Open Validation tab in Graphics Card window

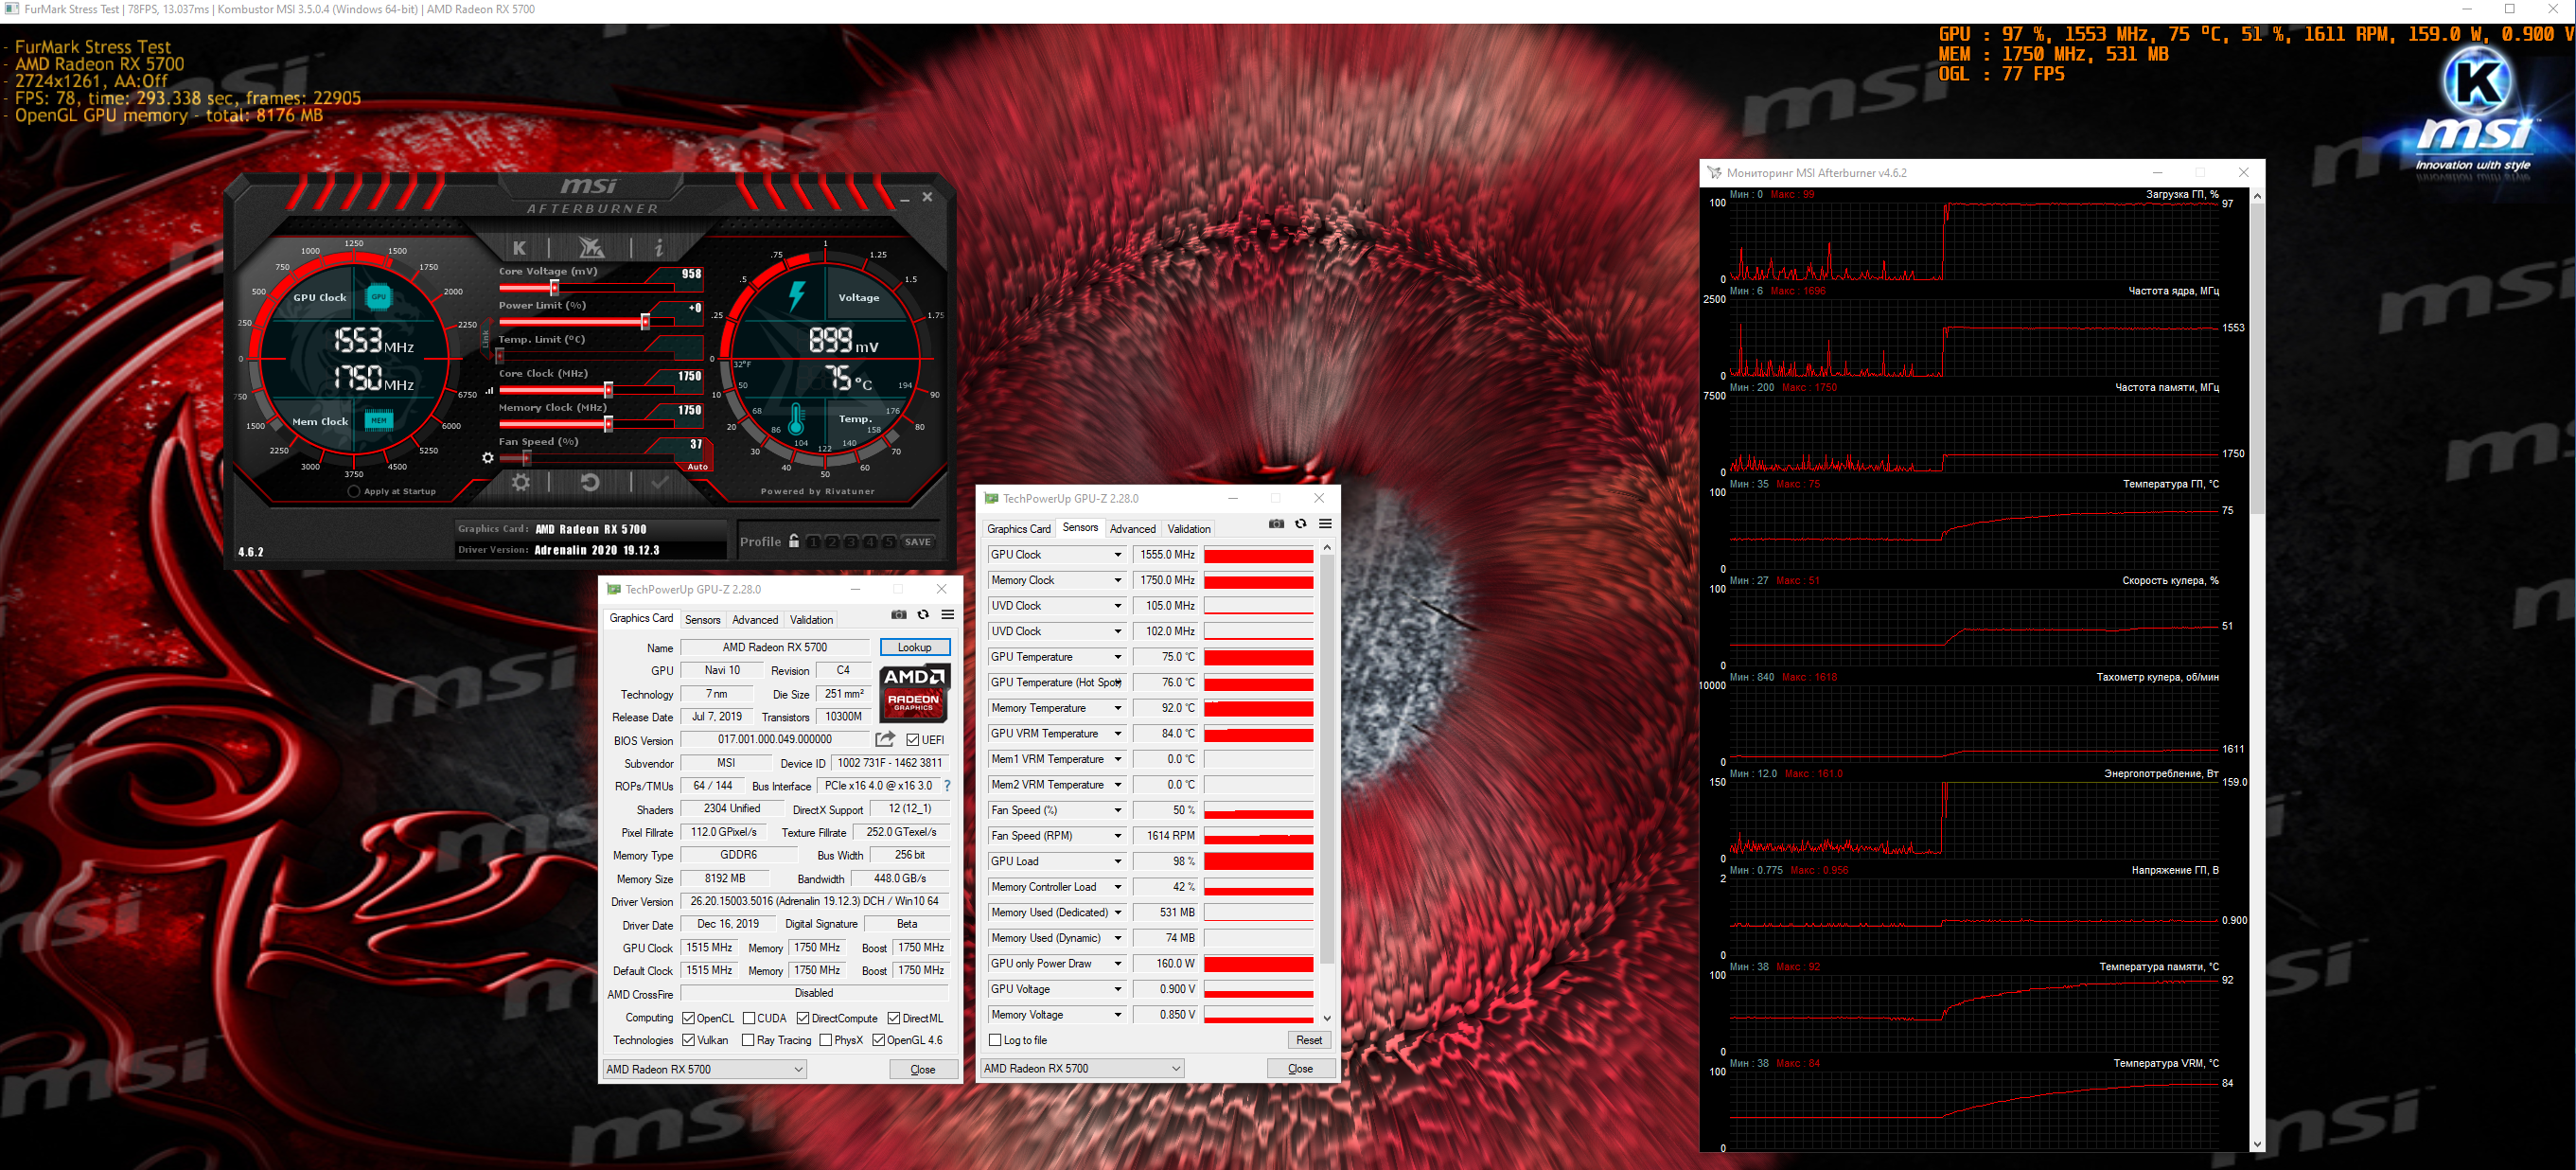click(811, 620)
